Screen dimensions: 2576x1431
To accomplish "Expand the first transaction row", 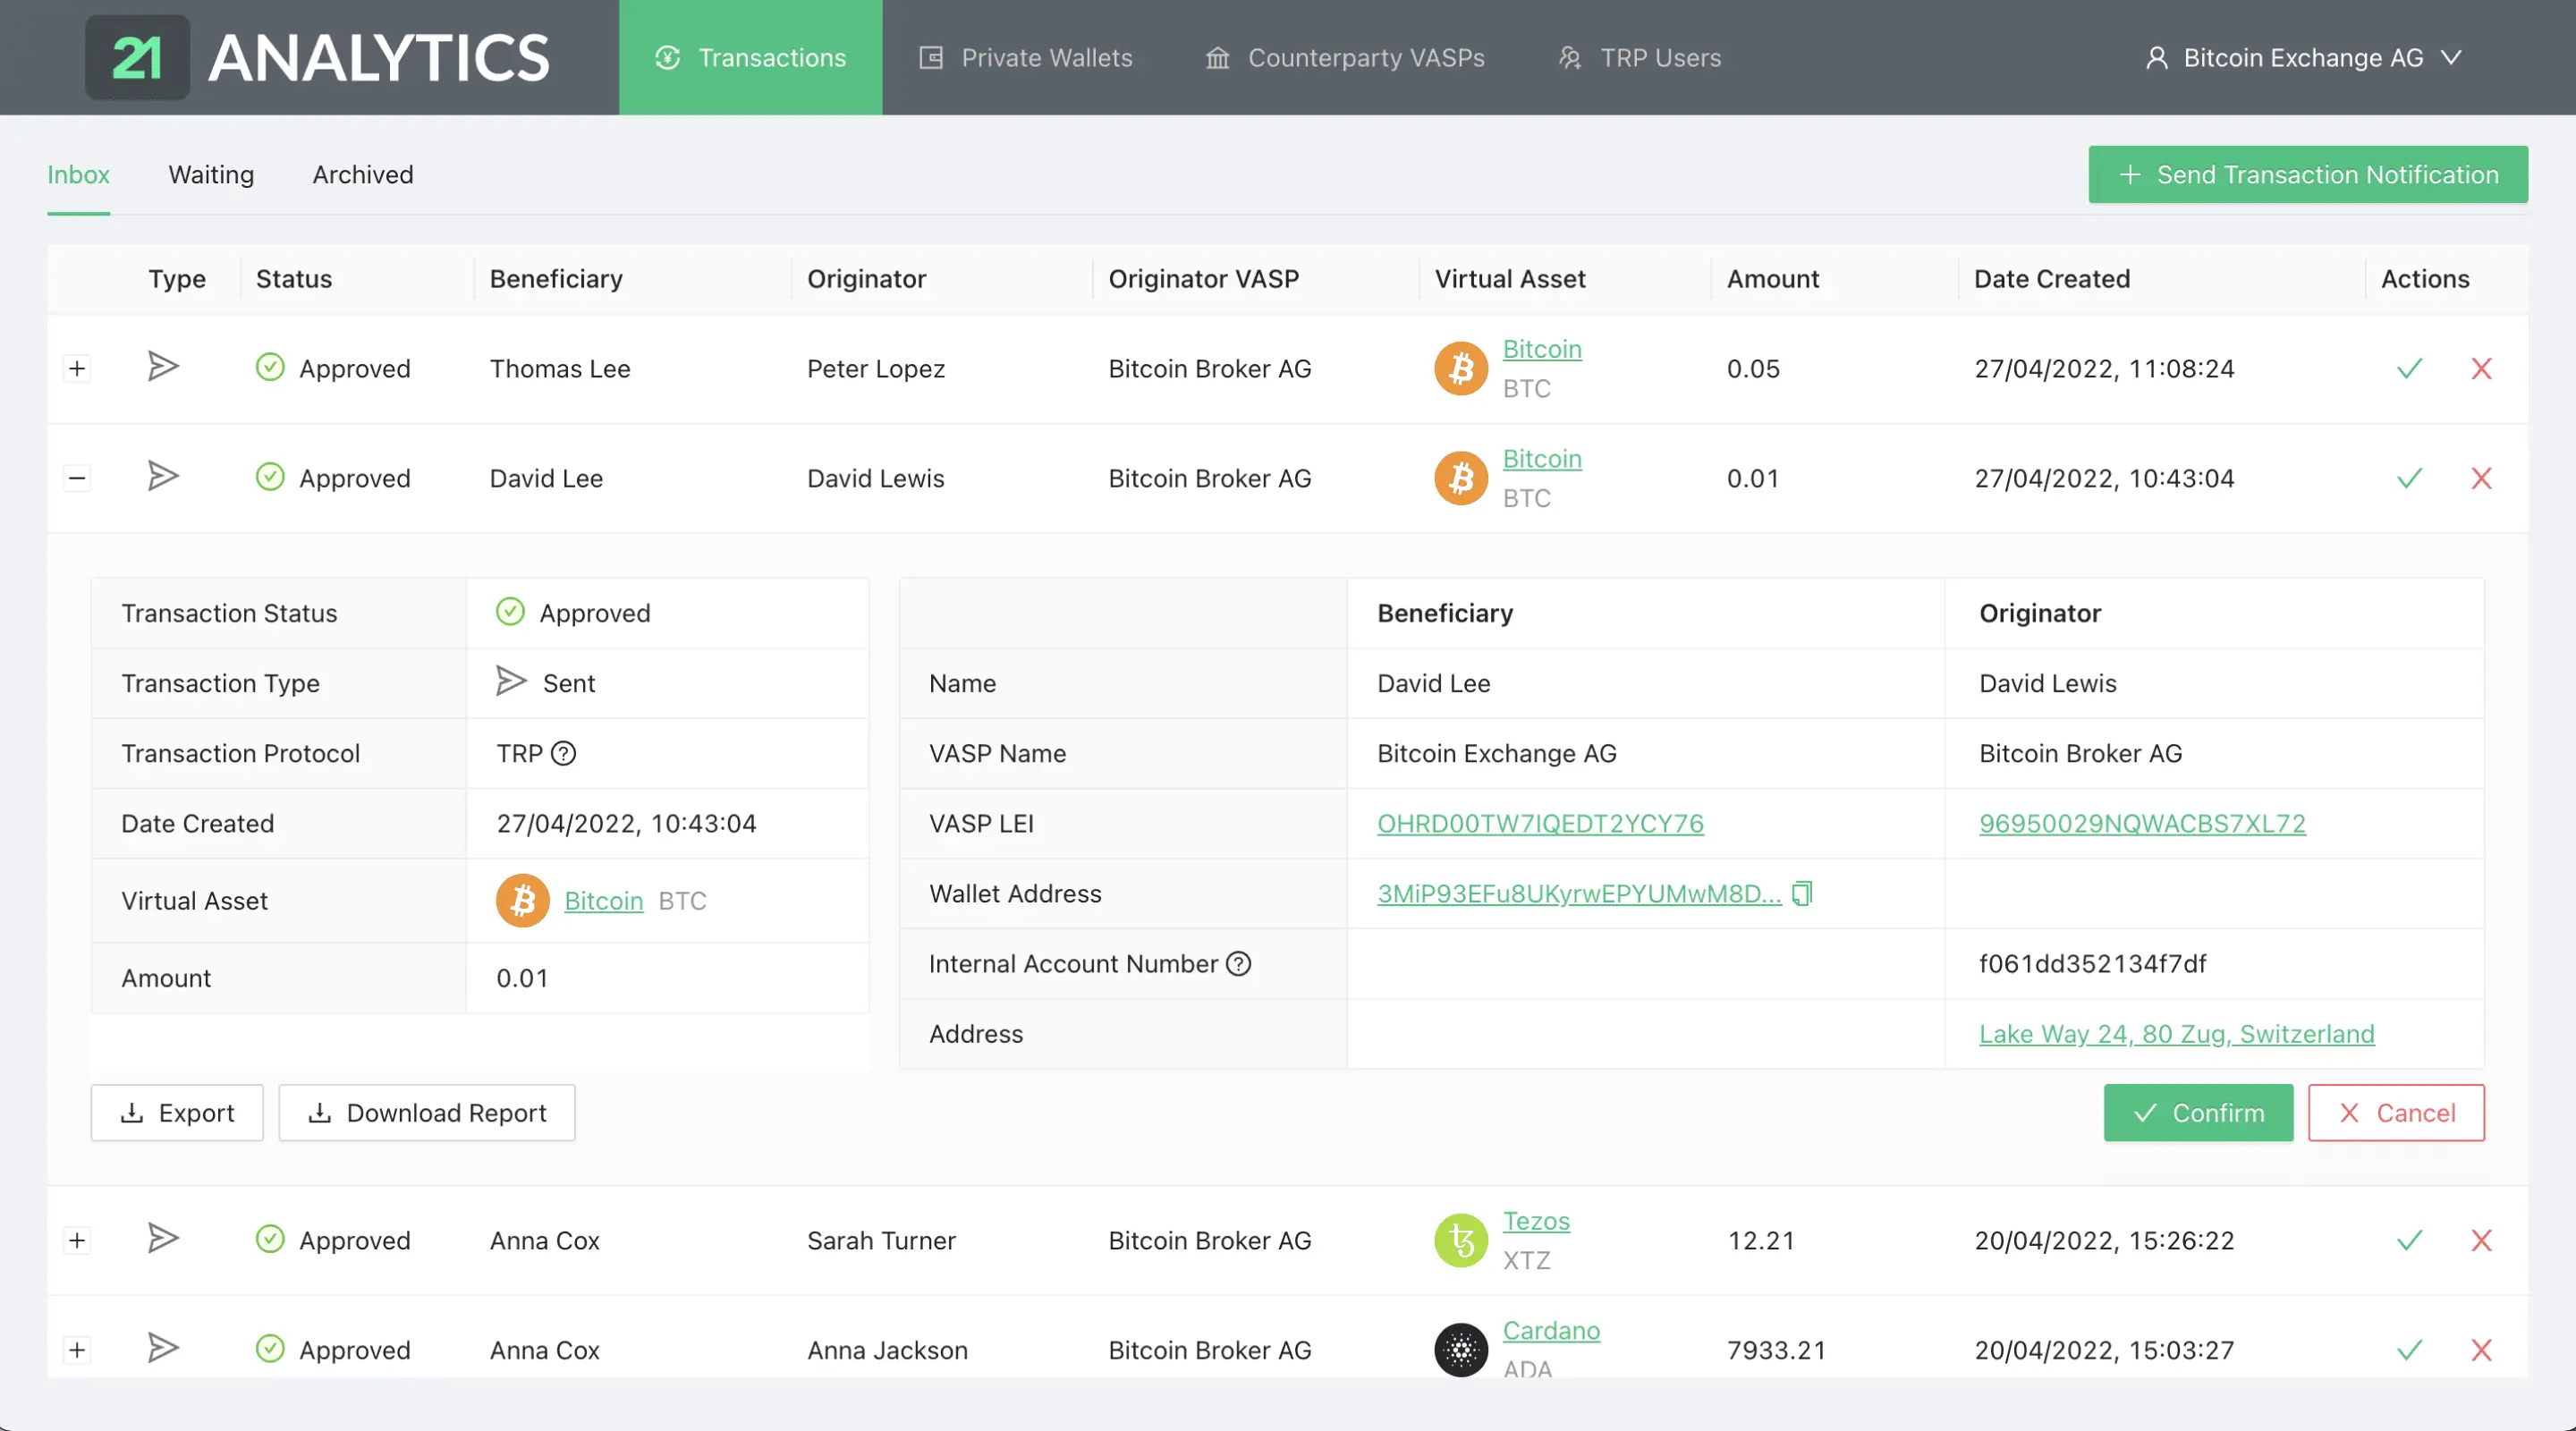I will [x=76, y=367].
